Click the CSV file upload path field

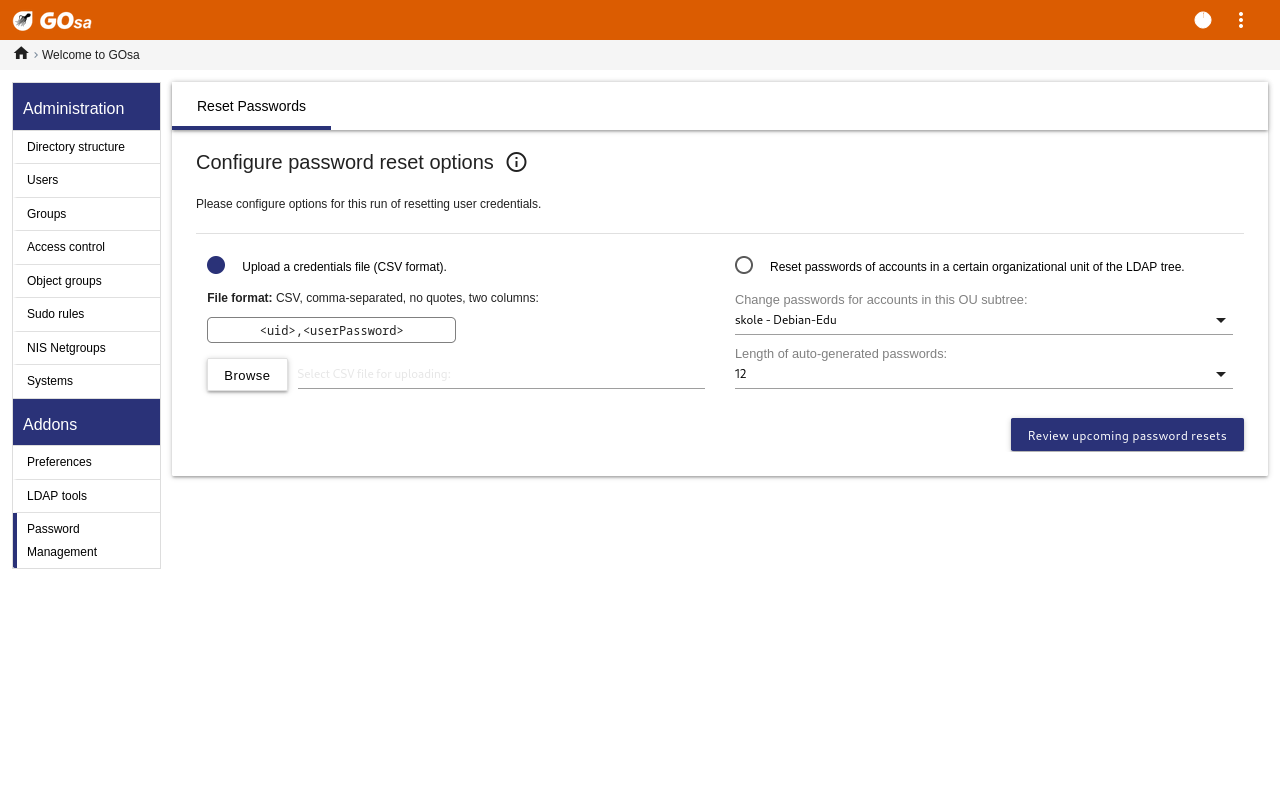click(x=501, y=374)
